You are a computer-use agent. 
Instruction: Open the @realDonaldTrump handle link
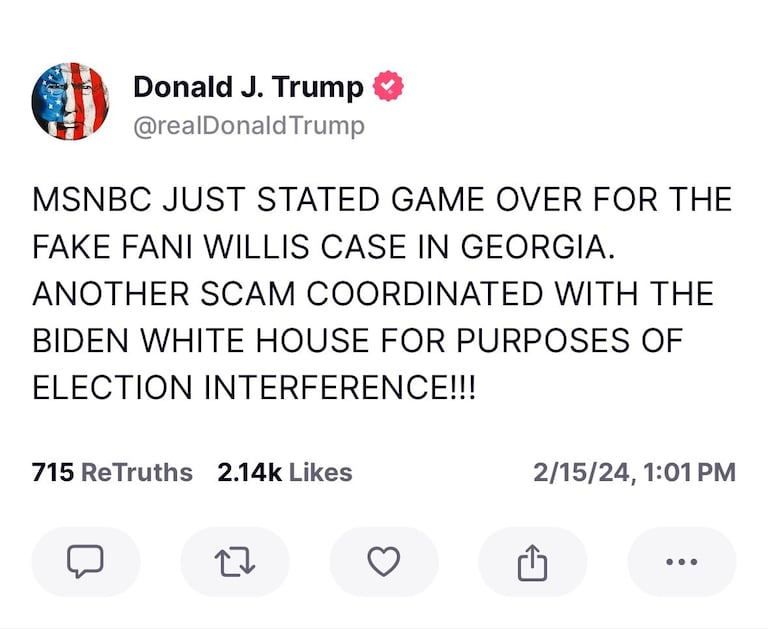click(x=248, y=126)
